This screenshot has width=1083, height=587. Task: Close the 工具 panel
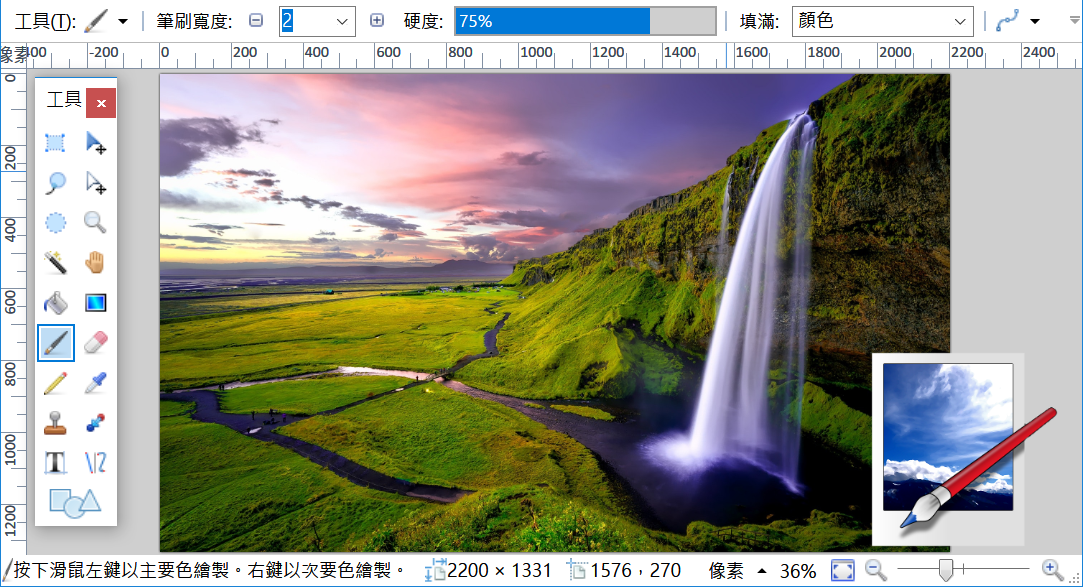pyautogui.click(x=101, y=104)
